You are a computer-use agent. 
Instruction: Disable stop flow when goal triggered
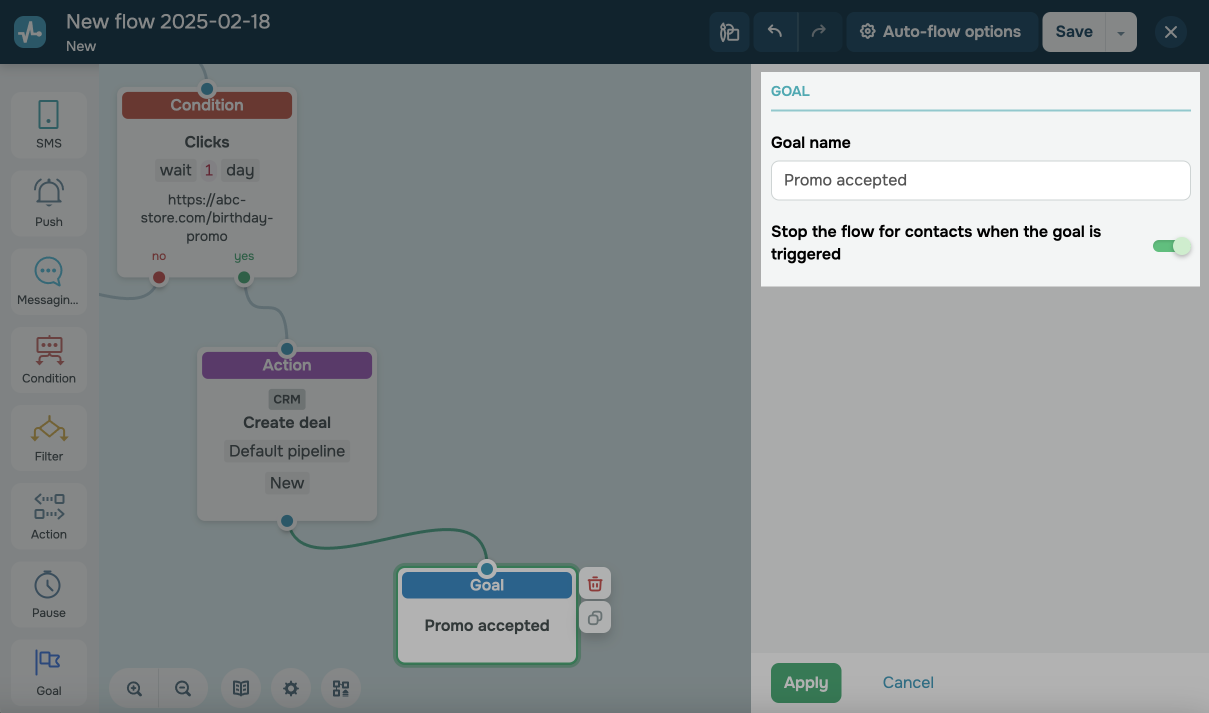pyautogui.click(x=1171, y=246)
